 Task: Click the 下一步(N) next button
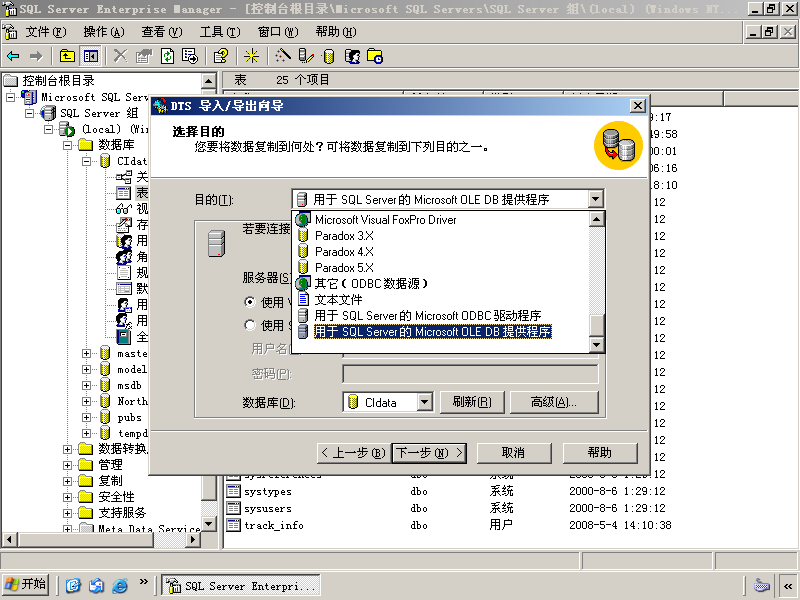[429, 453]
